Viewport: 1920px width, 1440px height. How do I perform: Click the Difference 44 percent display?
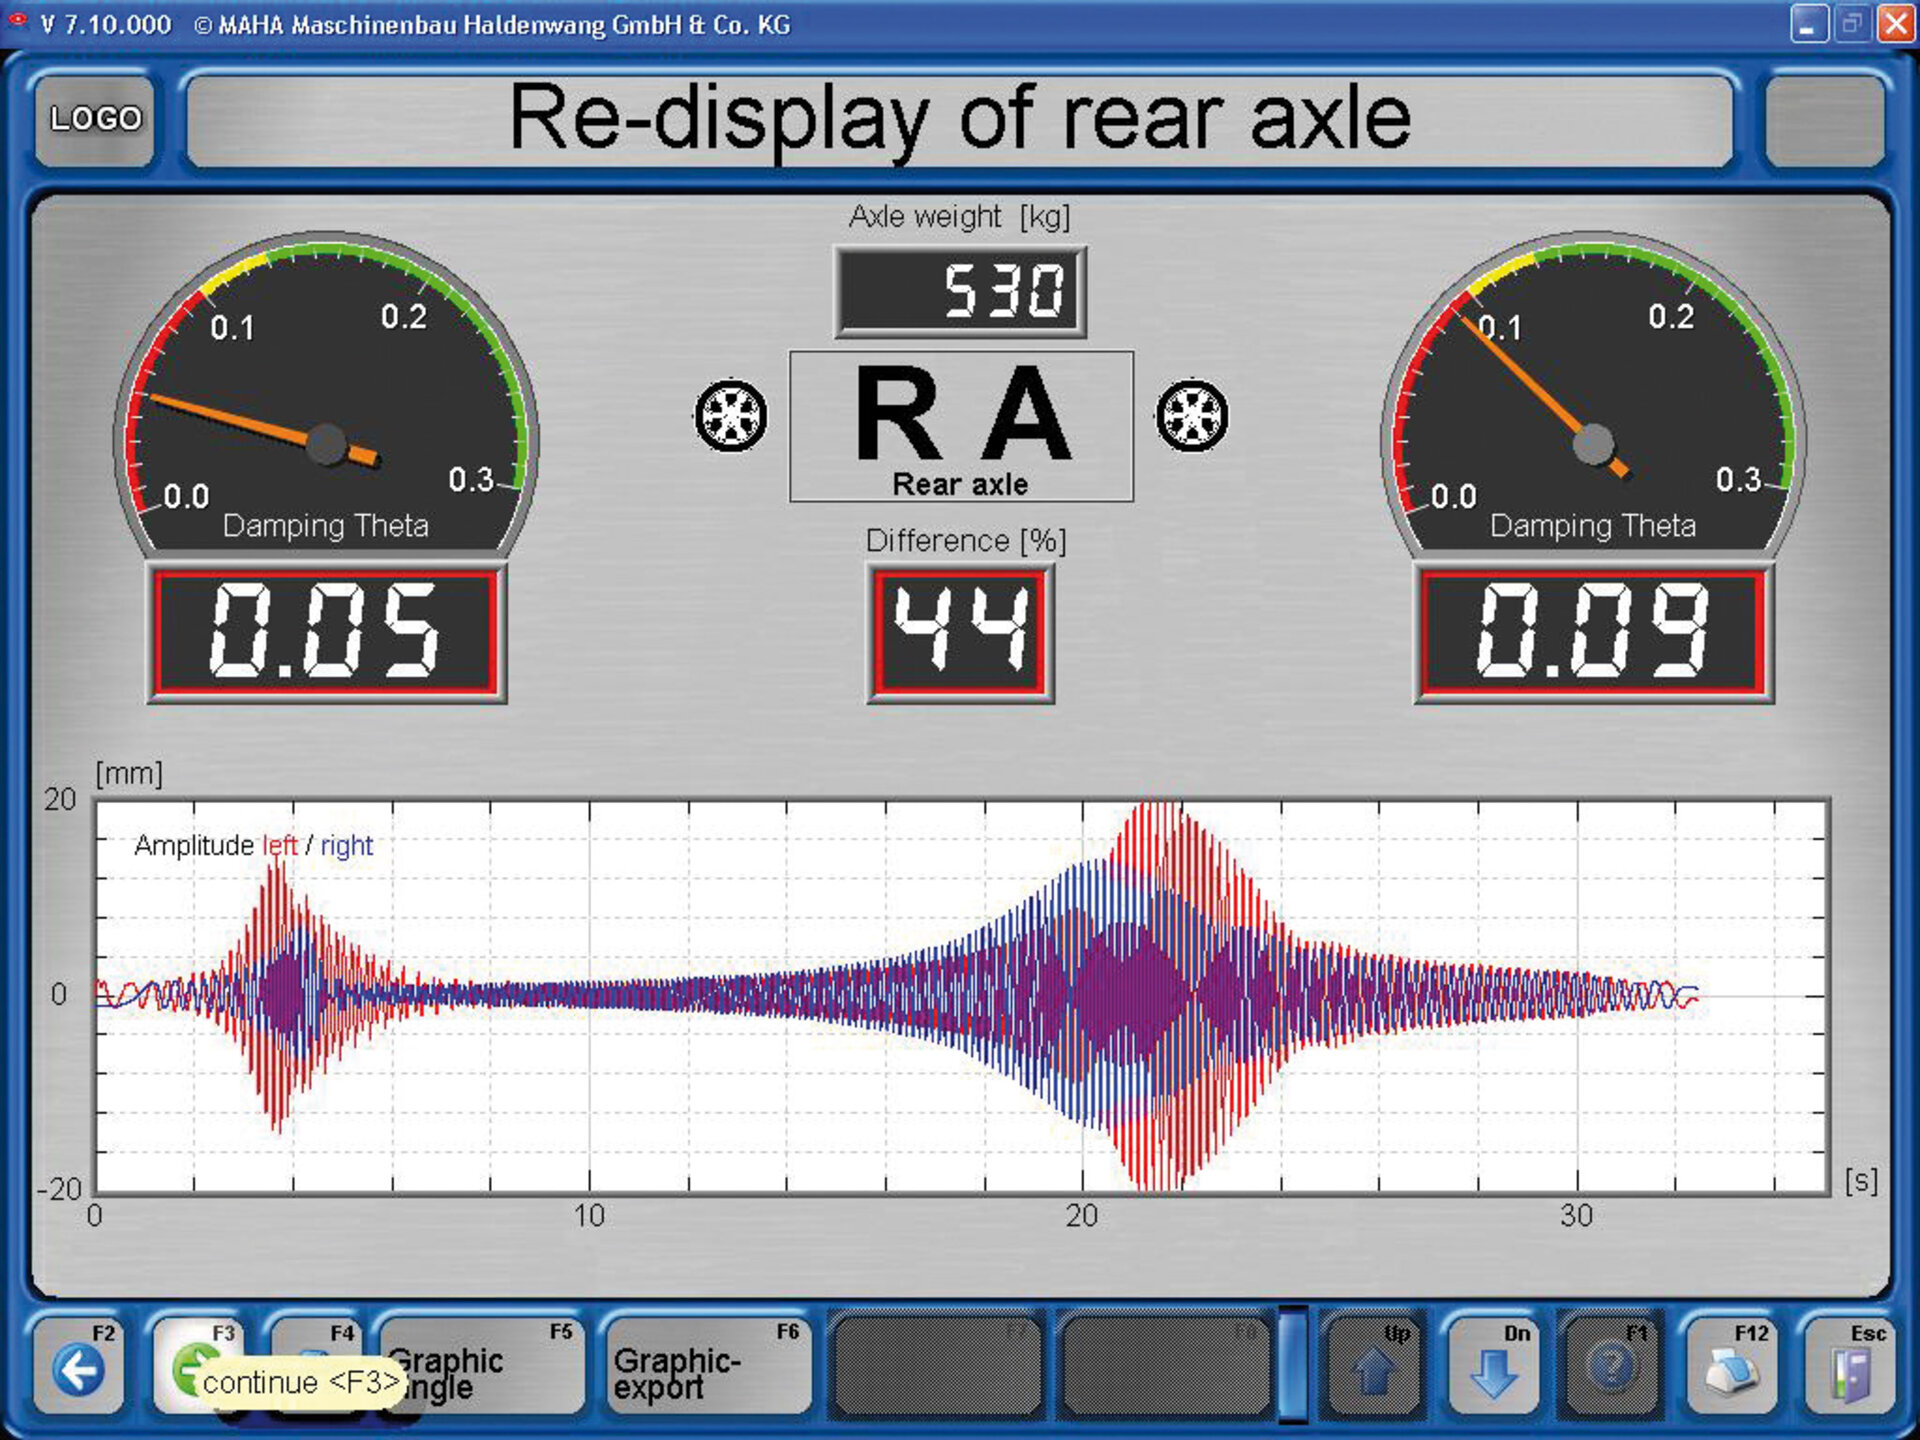click(x=960, y=633)
